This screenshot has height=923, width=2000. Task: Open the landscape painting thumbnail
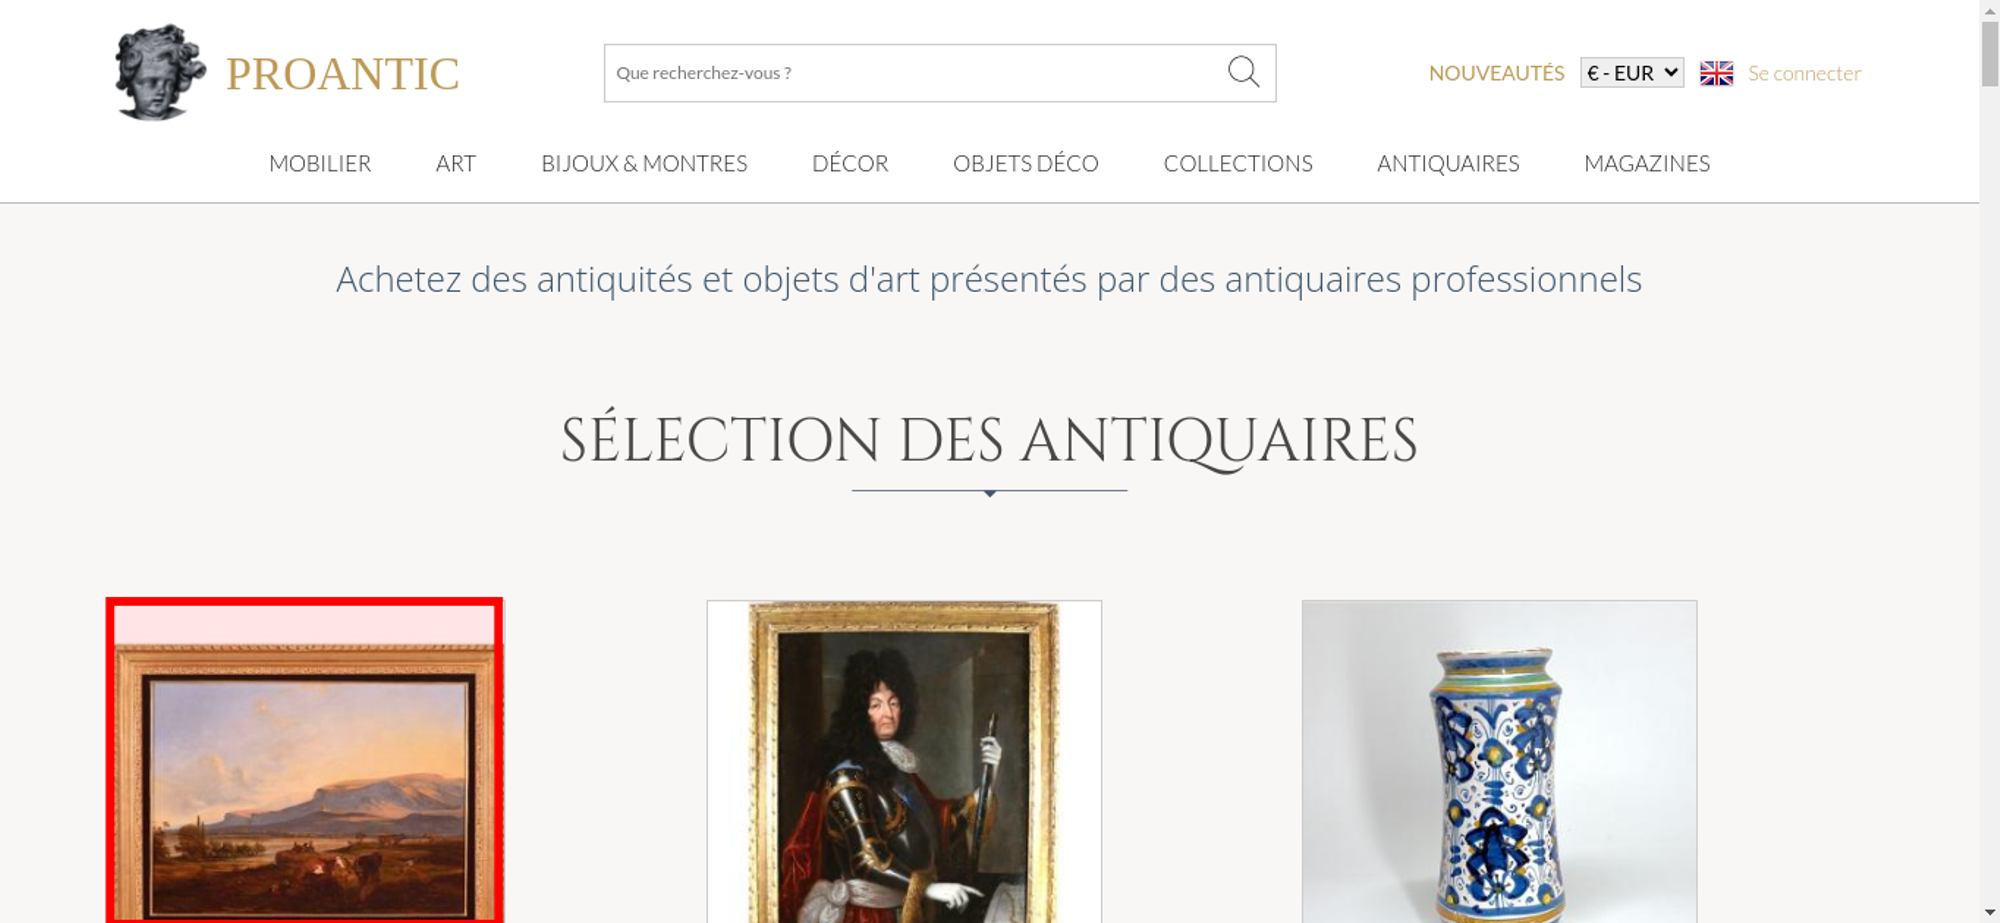pyautogui.click(x=305, y=761)
